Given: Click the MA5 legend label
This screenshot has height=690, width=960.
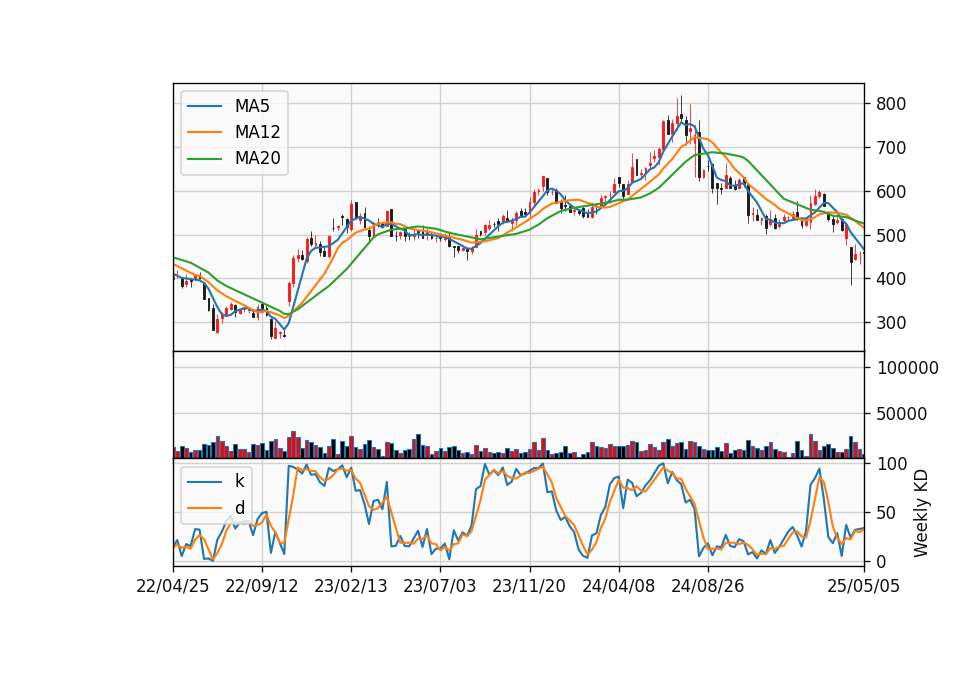Looking at the screenshot, I should coord(252,106).
